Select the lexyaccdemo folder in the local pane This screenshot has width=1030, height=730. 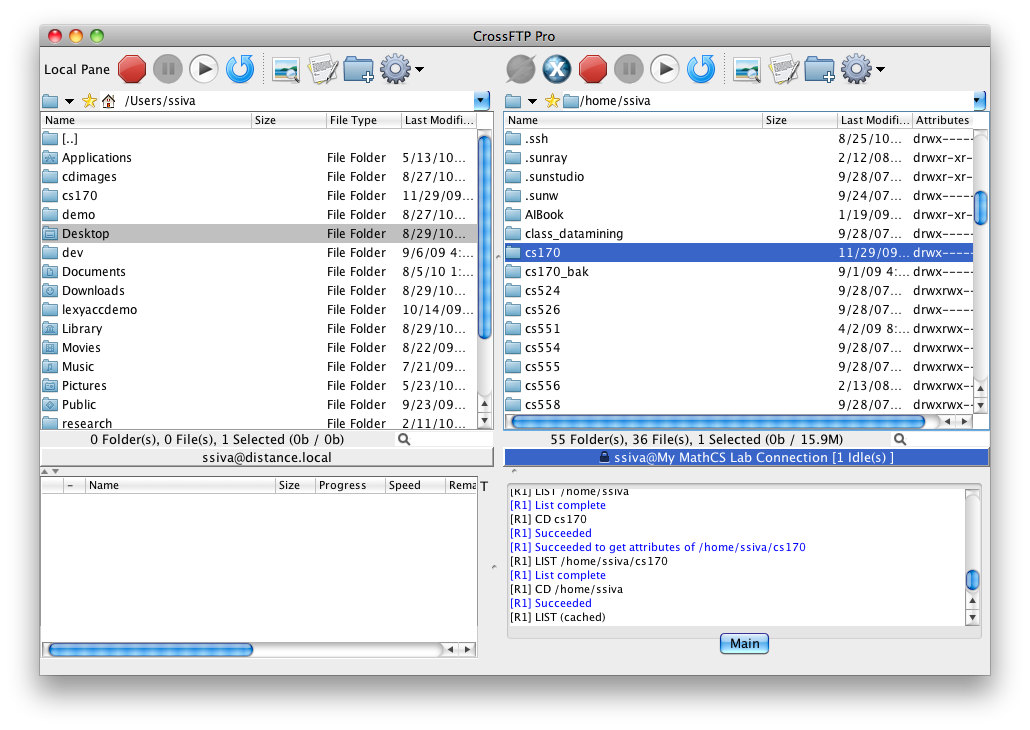259,310
